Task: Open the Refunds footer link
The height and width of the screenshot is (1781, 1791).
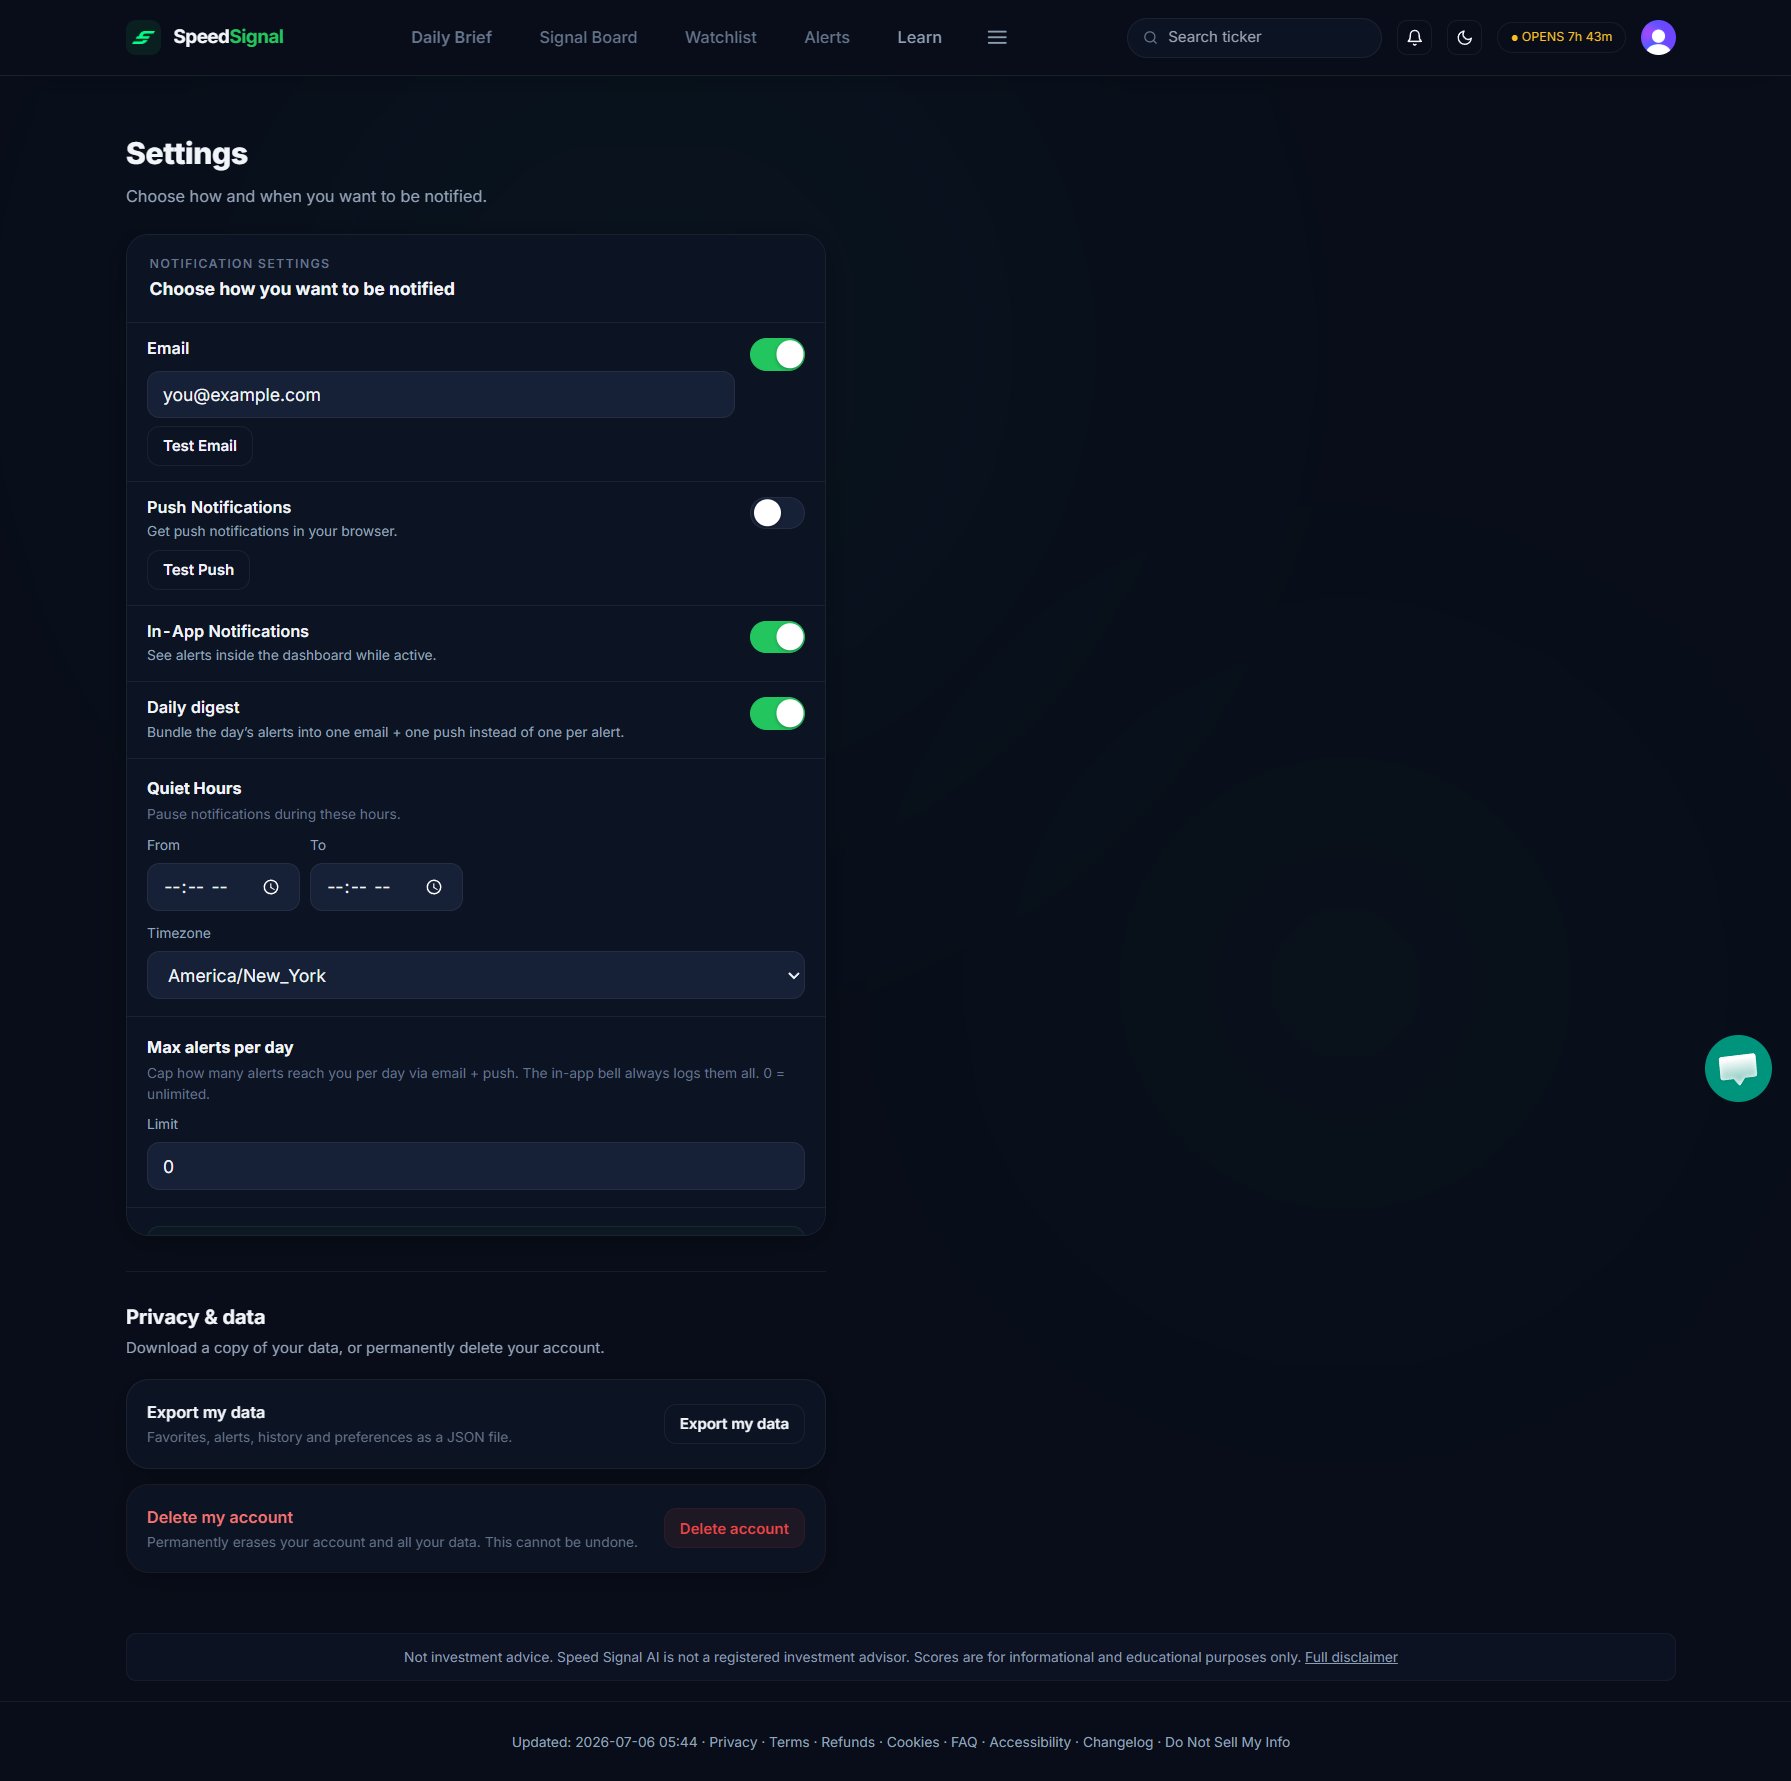Action: [x=848, y=1742]
